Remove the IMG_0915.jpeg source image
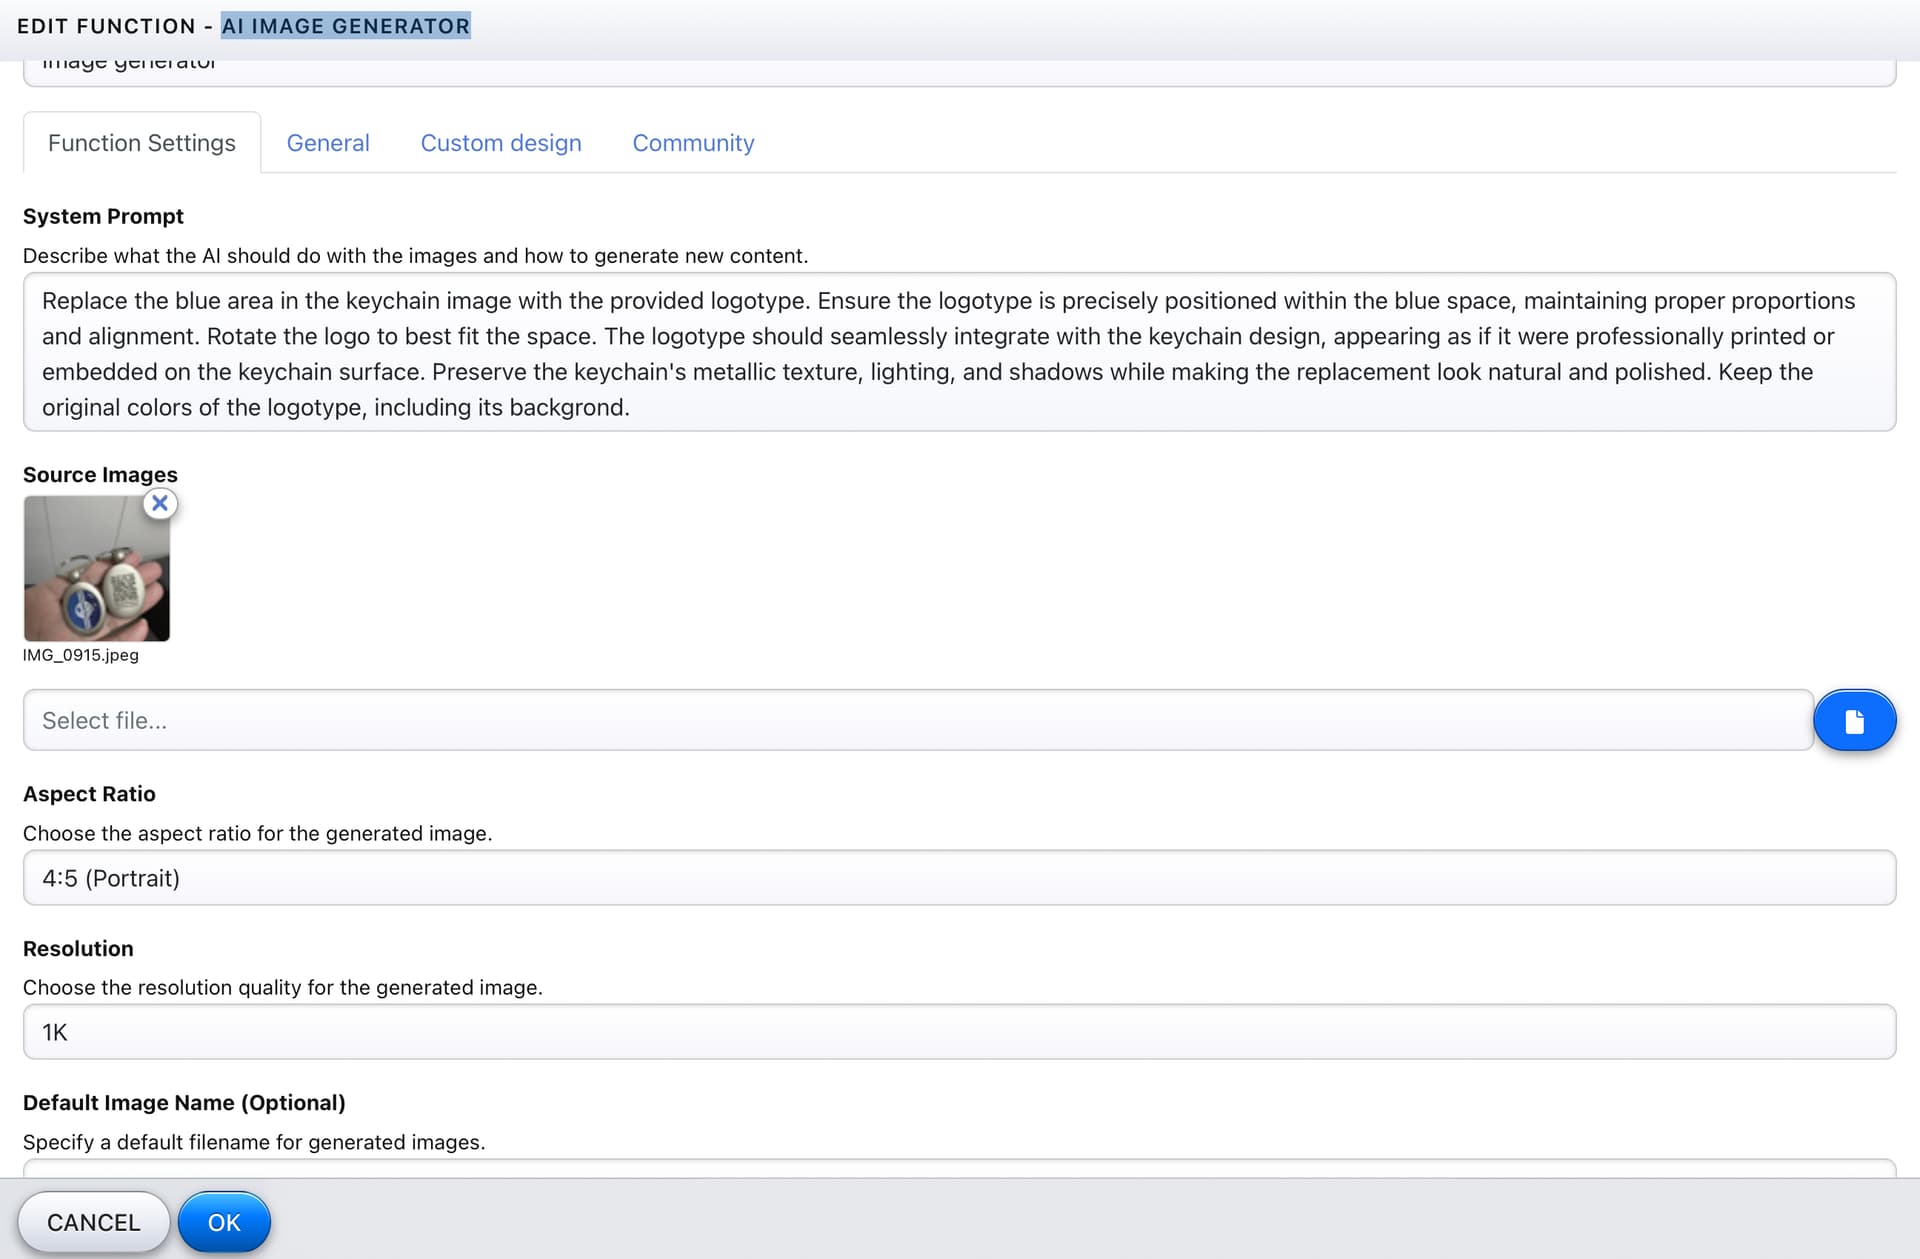The image size is (1920, 1259). point(160,504)
